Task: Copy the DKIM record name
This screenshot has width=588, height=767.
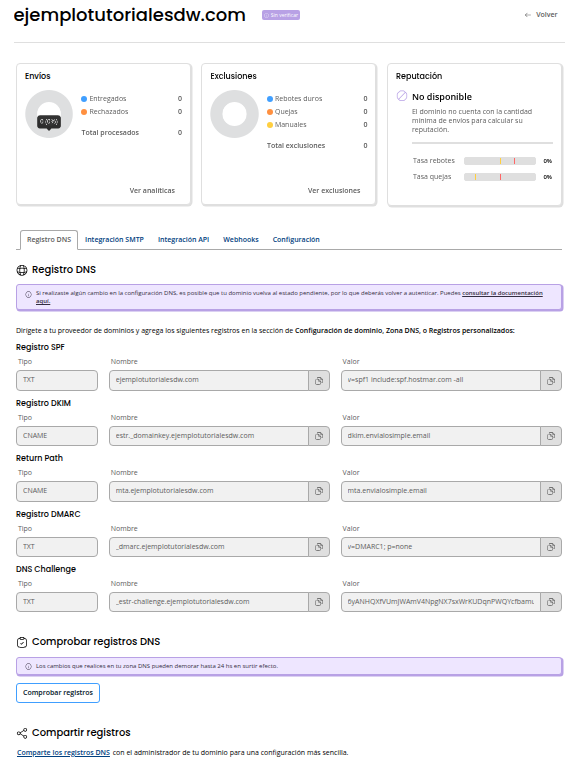Action: [319, 436]
